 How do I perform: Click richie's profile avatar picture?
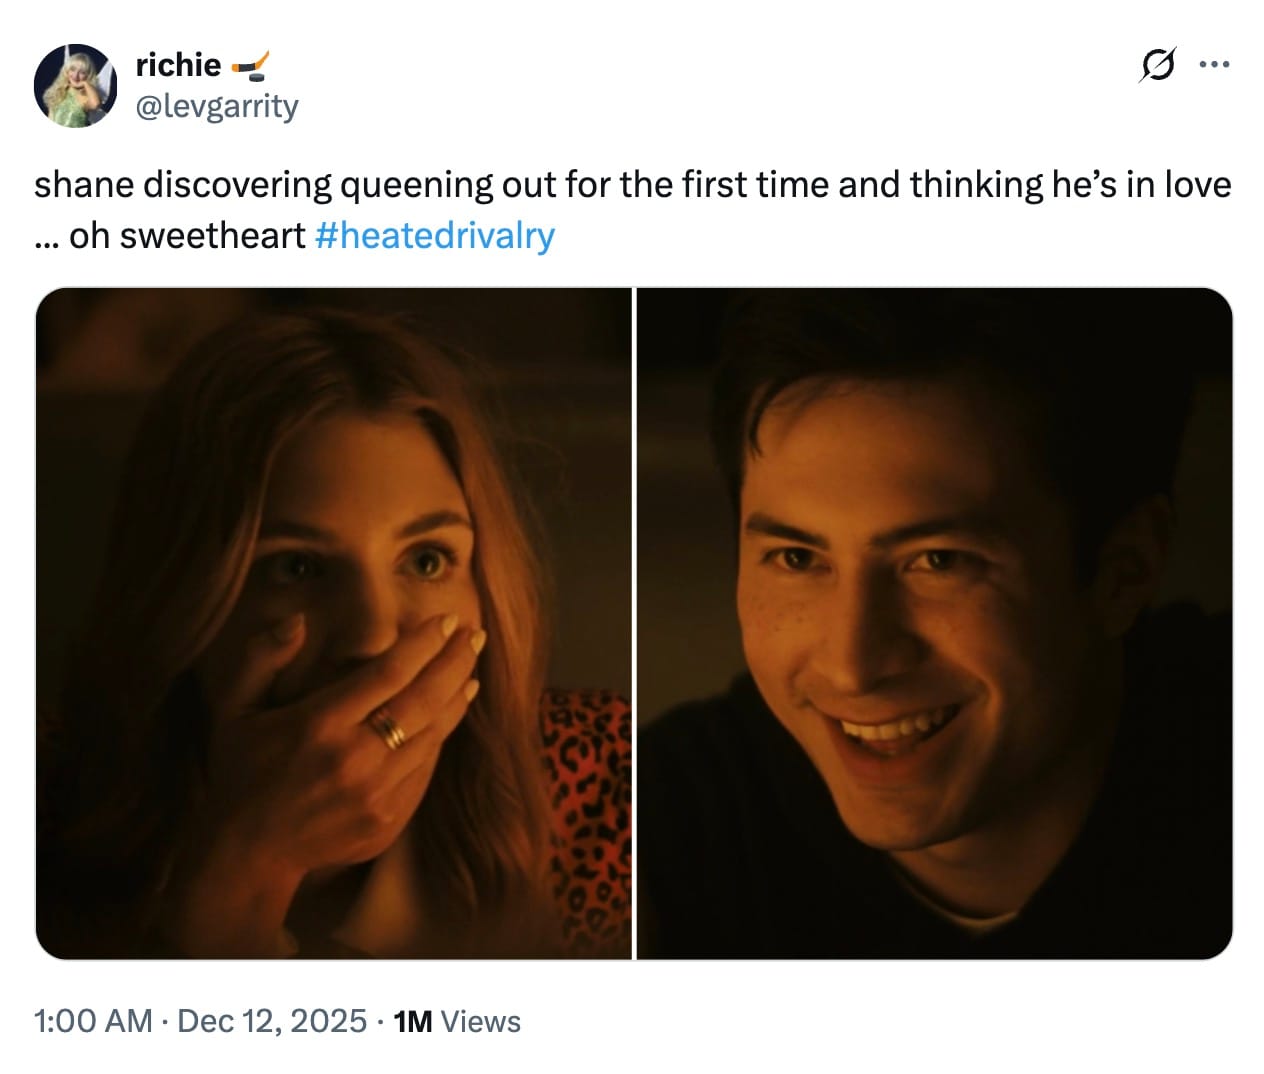[x=76, y=85]
